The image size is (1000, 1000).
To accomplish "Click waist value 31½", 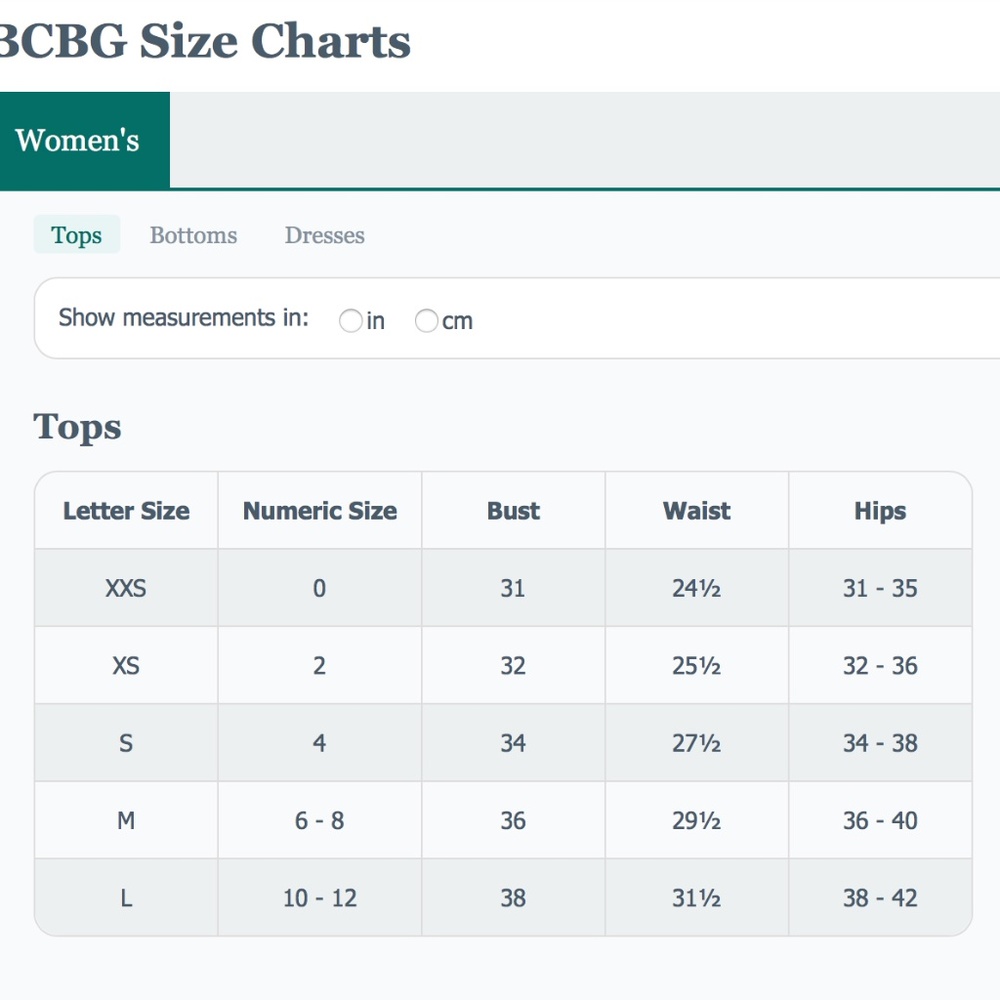I will 696,897.
